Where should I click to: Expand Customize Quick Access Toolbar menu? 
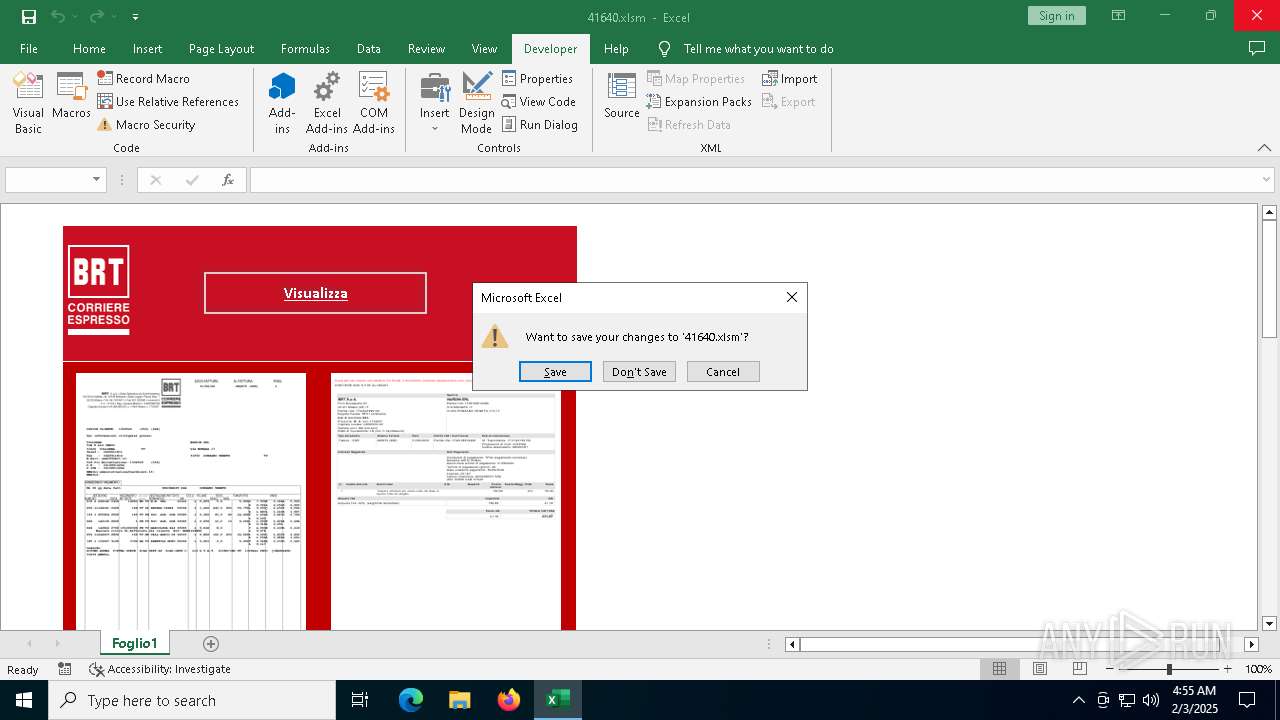[x=135, y=17]
